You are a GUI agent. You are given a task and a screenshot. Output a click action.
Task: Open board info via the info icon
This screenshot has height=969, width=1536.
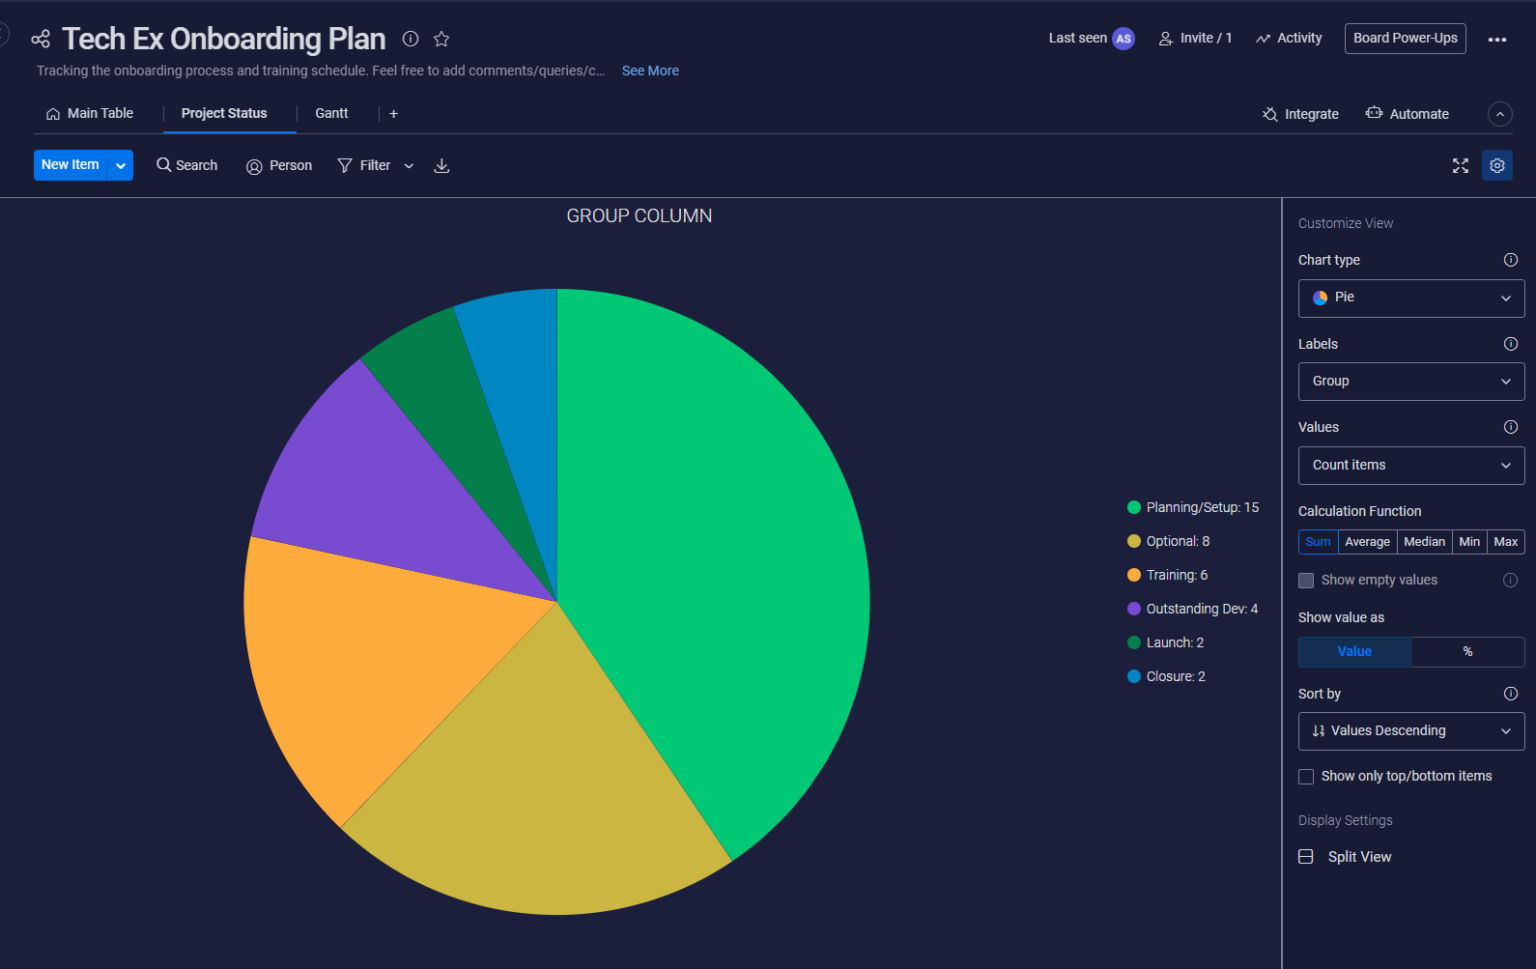[x=410, y=39]
